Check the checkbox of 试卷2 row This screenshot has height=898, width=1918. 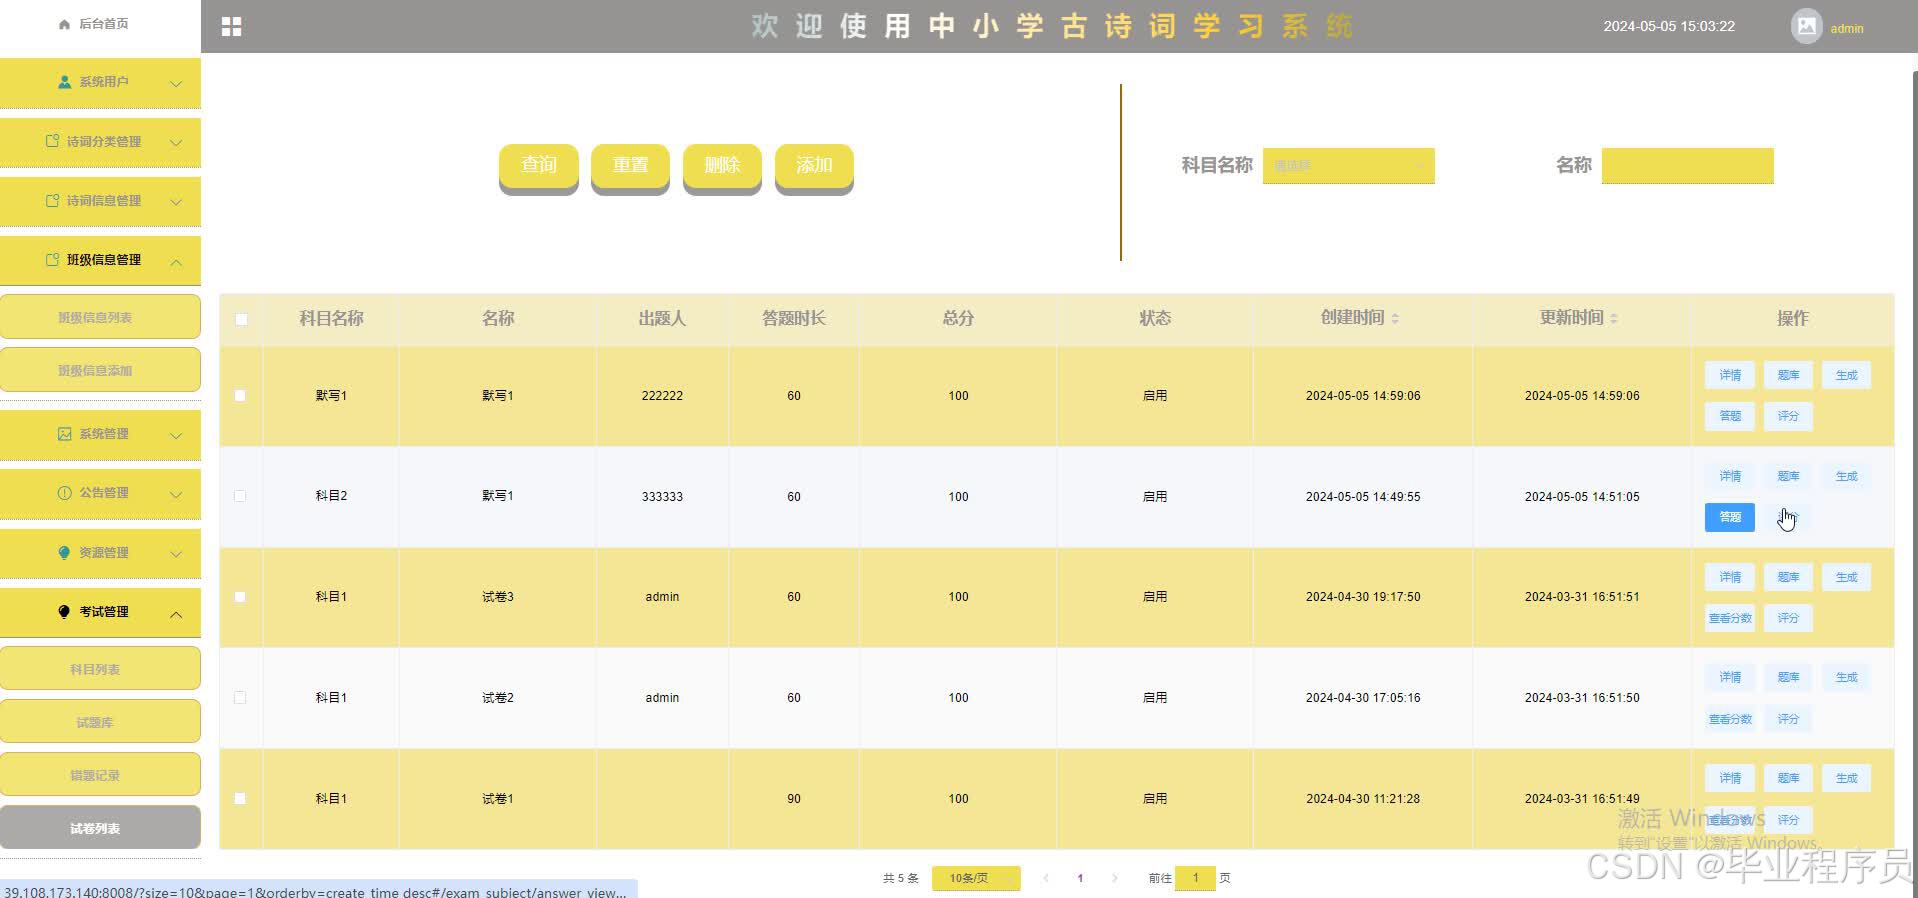(240, 698)
